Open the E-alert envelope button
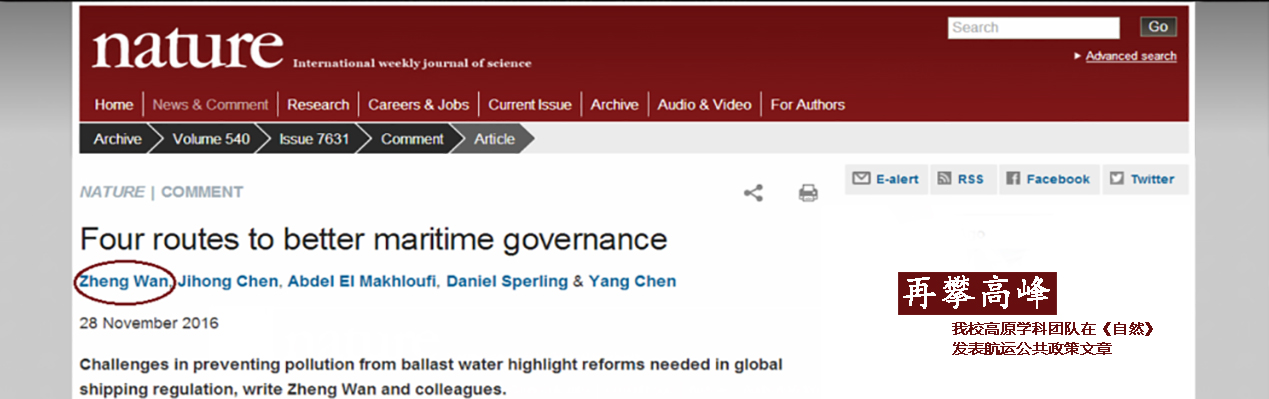 [x=886, y=179]
